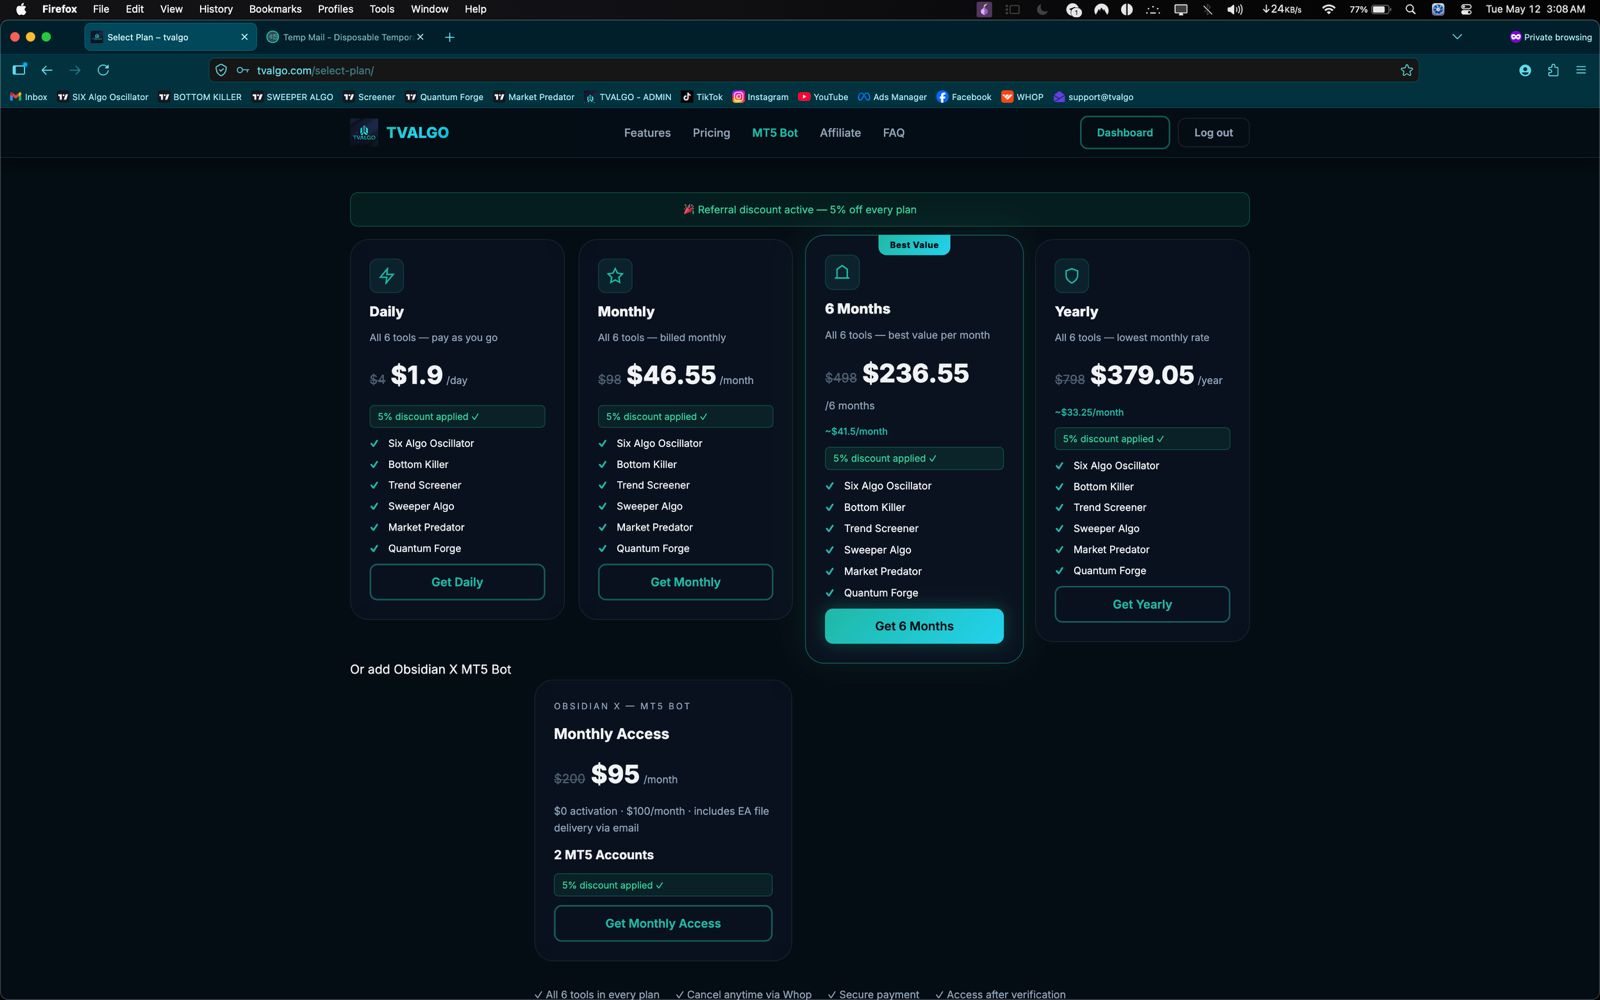
Task: Click the Log out button
Action: point(1213,132)
